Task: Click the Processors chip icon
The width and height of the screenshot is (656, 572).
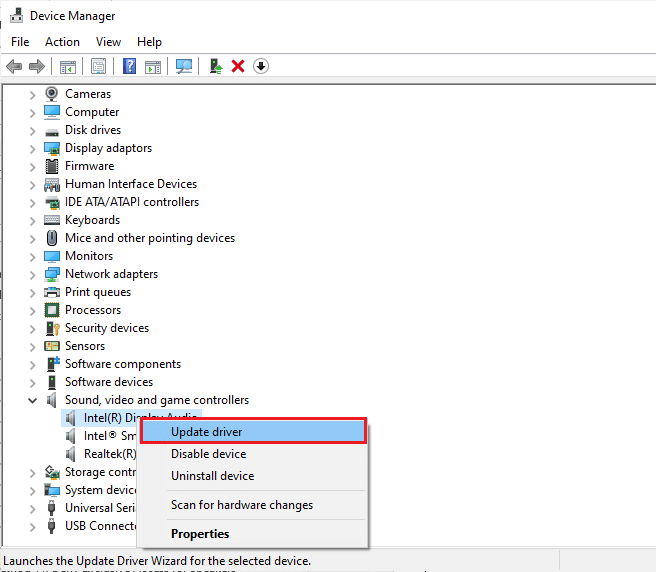Action: point(51,310)
